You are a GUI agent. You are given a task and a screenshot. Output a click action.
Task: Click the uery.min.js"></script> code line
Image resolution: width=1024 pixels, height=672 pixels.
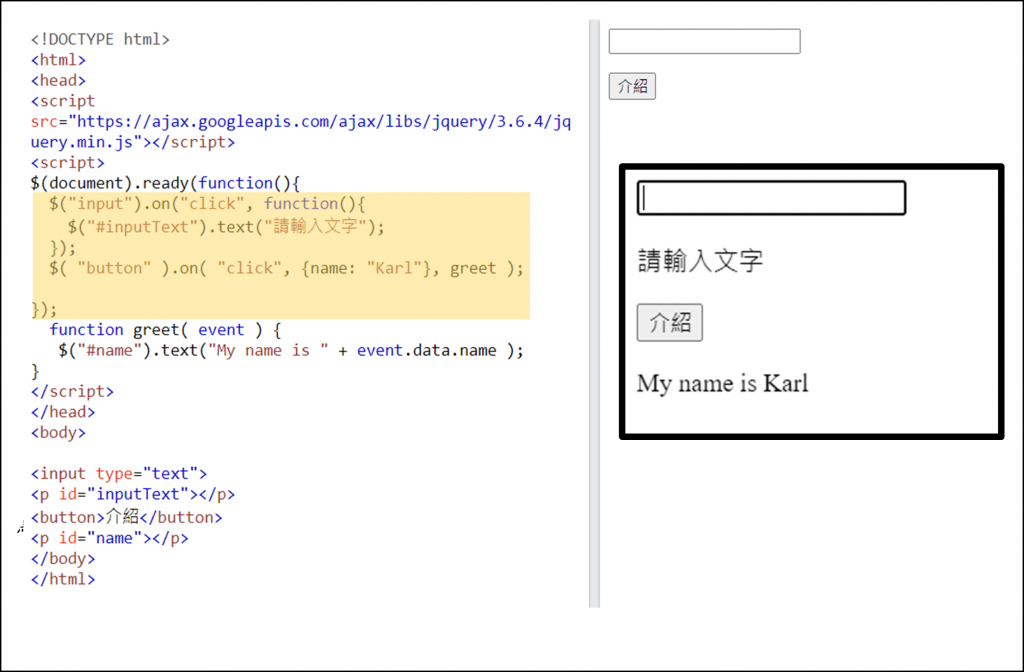tap(133, 142)
